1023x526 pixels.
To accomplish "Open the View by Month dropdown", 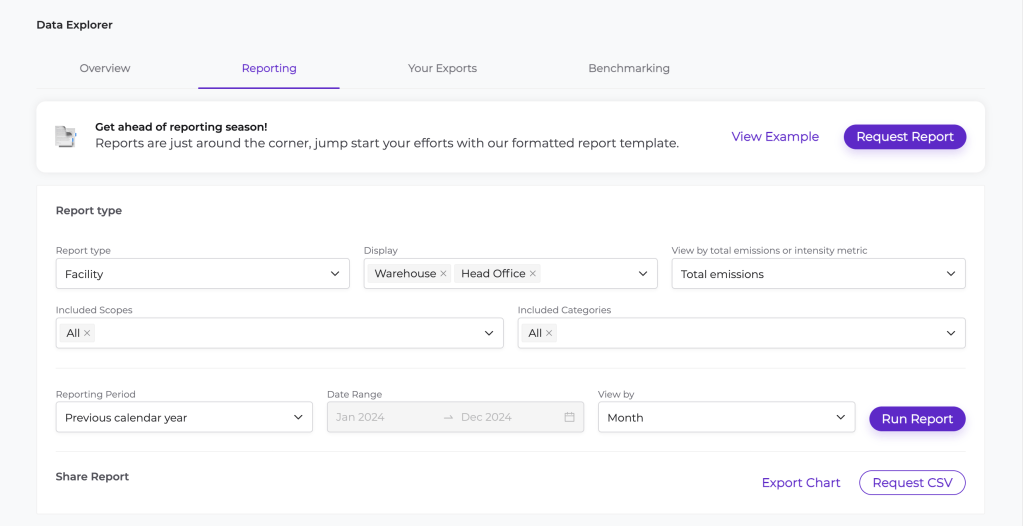I will [x=840, y=418].
